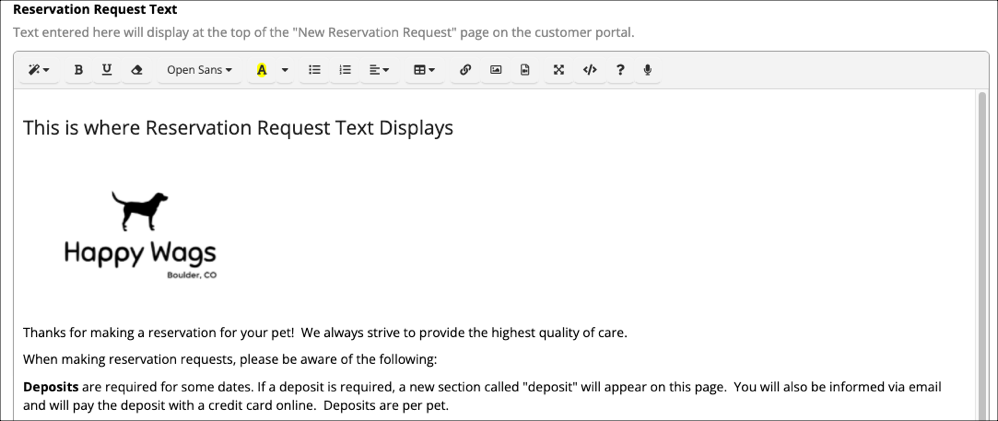Screen dimensions: 998x421
Task: Click the line ending 'Deposits are per pet.'
Action: point(235,405)
